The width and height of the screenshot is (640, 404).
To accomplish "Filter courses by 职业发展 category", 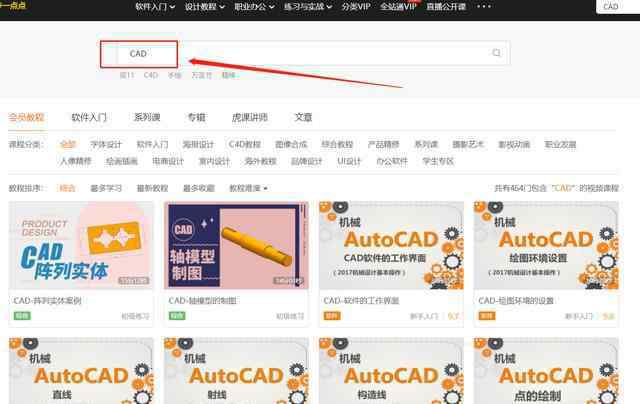I will [560, 144].
